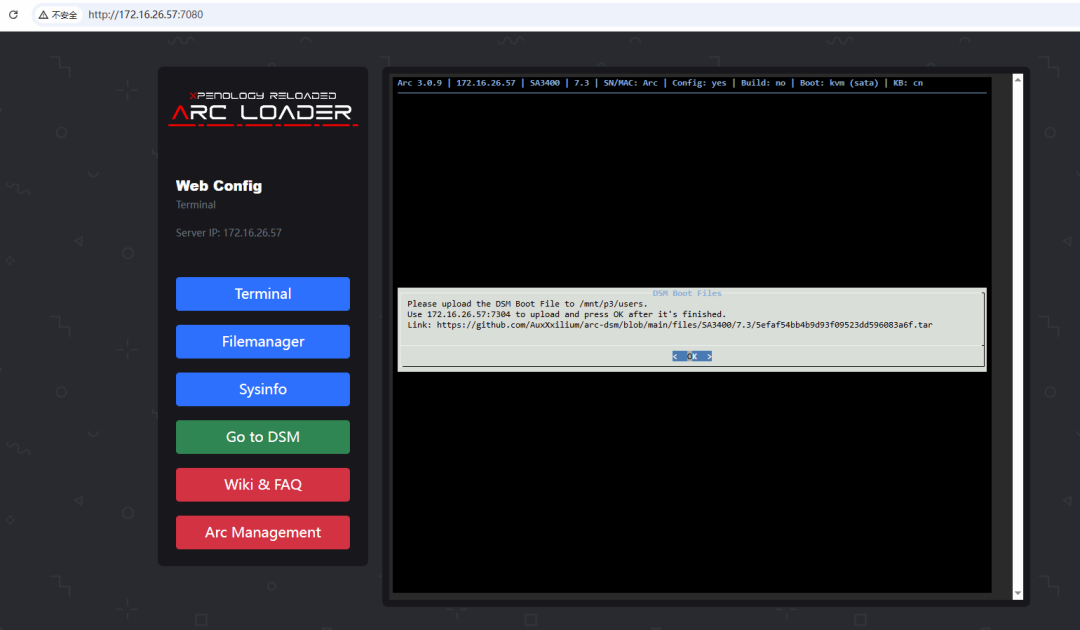Open Arc Management
1080x630 pixels.
pos(262,532)
